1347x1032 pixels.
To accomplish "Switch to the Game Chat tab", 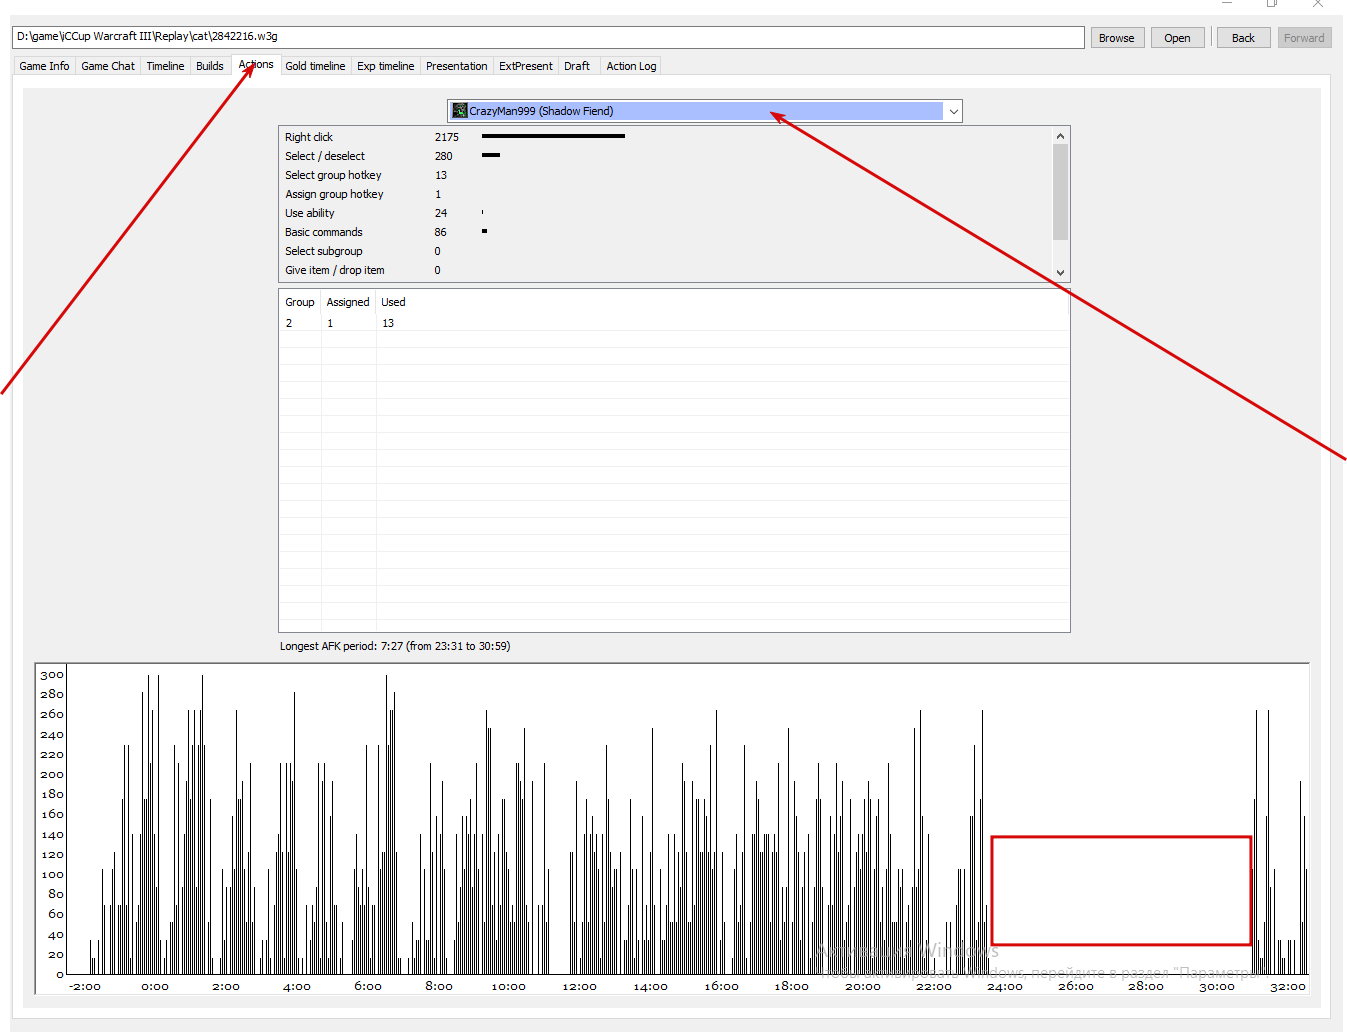I will [x=108, y=66].
